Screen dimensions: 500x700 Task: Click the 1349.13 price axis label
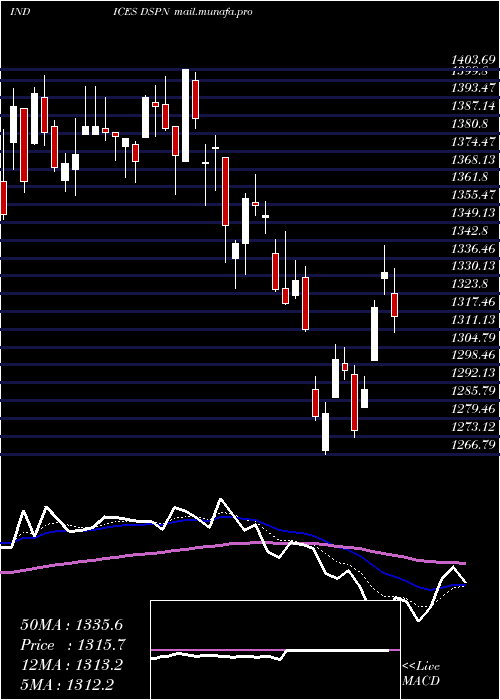(473, 212)
